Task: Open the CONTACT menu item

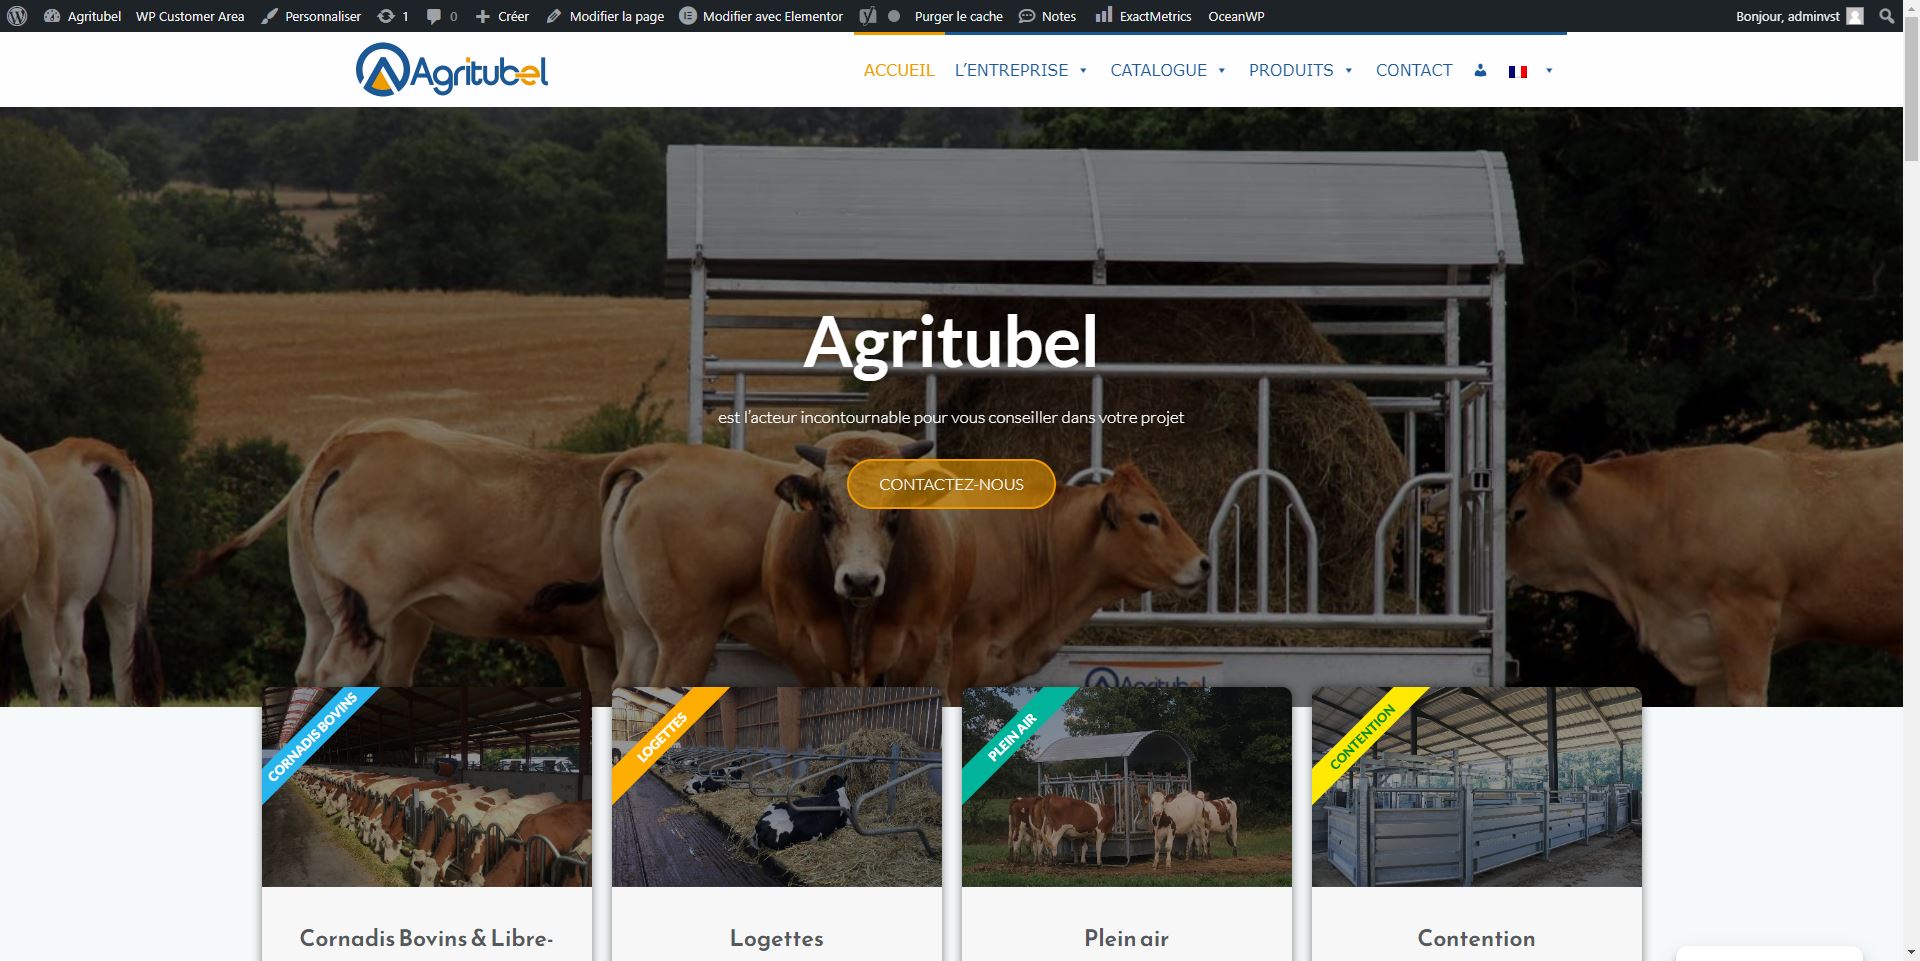Action: [x=1414, y=70]
